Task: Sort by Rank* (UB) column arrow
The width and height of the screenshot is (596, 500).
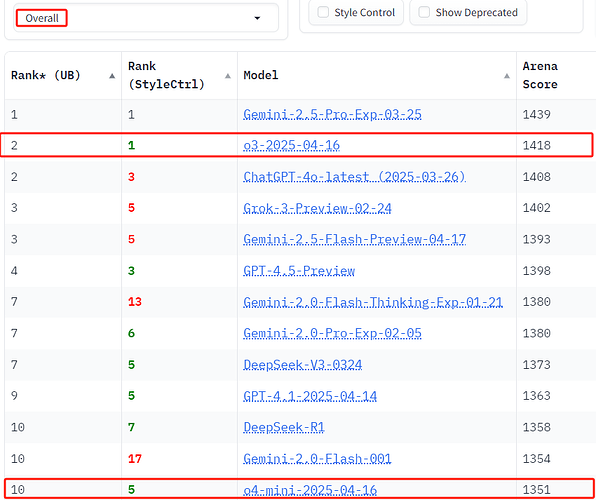Action: tap(112, 76)
